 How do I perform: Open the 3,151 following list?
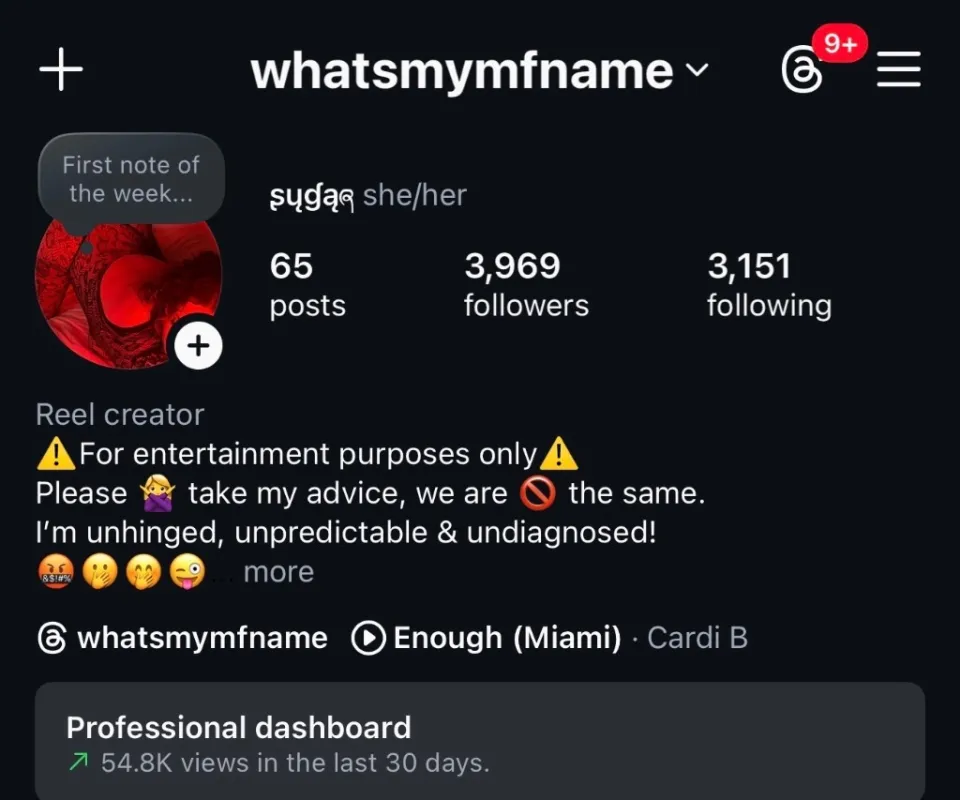(x=770, y=284)
